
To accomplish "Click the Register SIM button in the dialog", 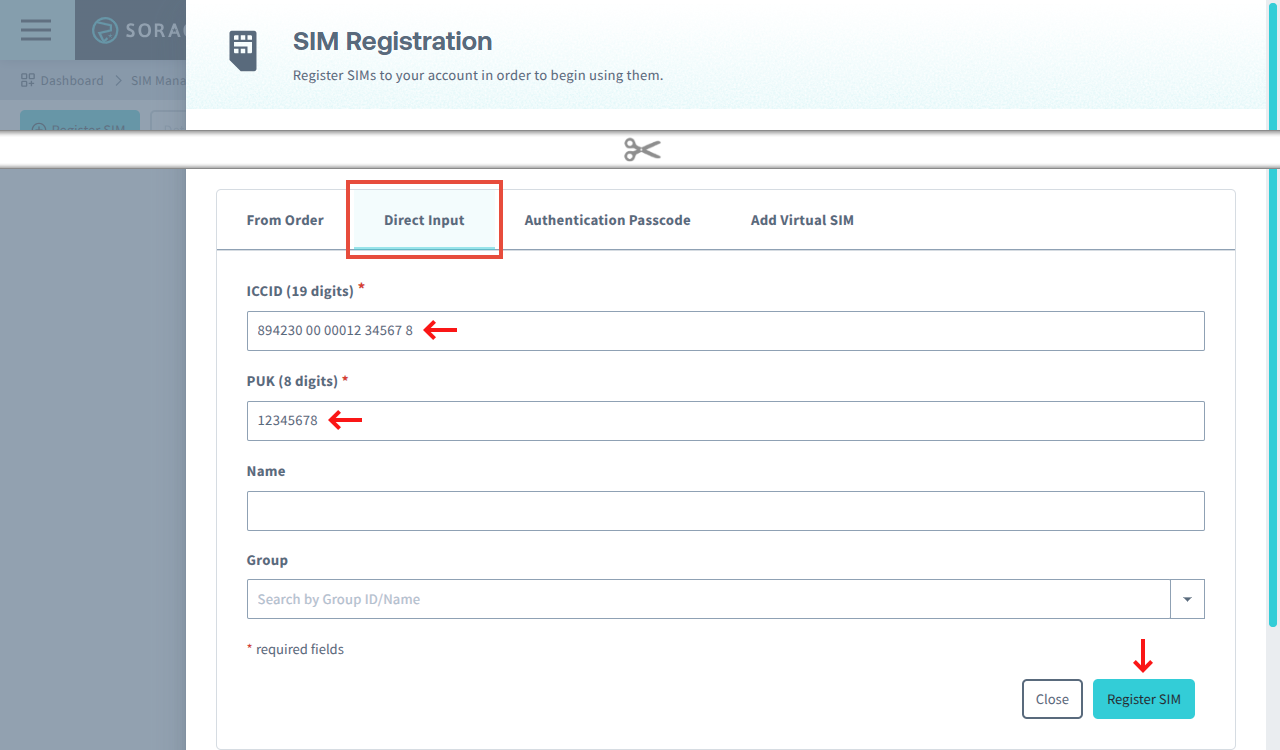I will click(x=1143, y=698).
